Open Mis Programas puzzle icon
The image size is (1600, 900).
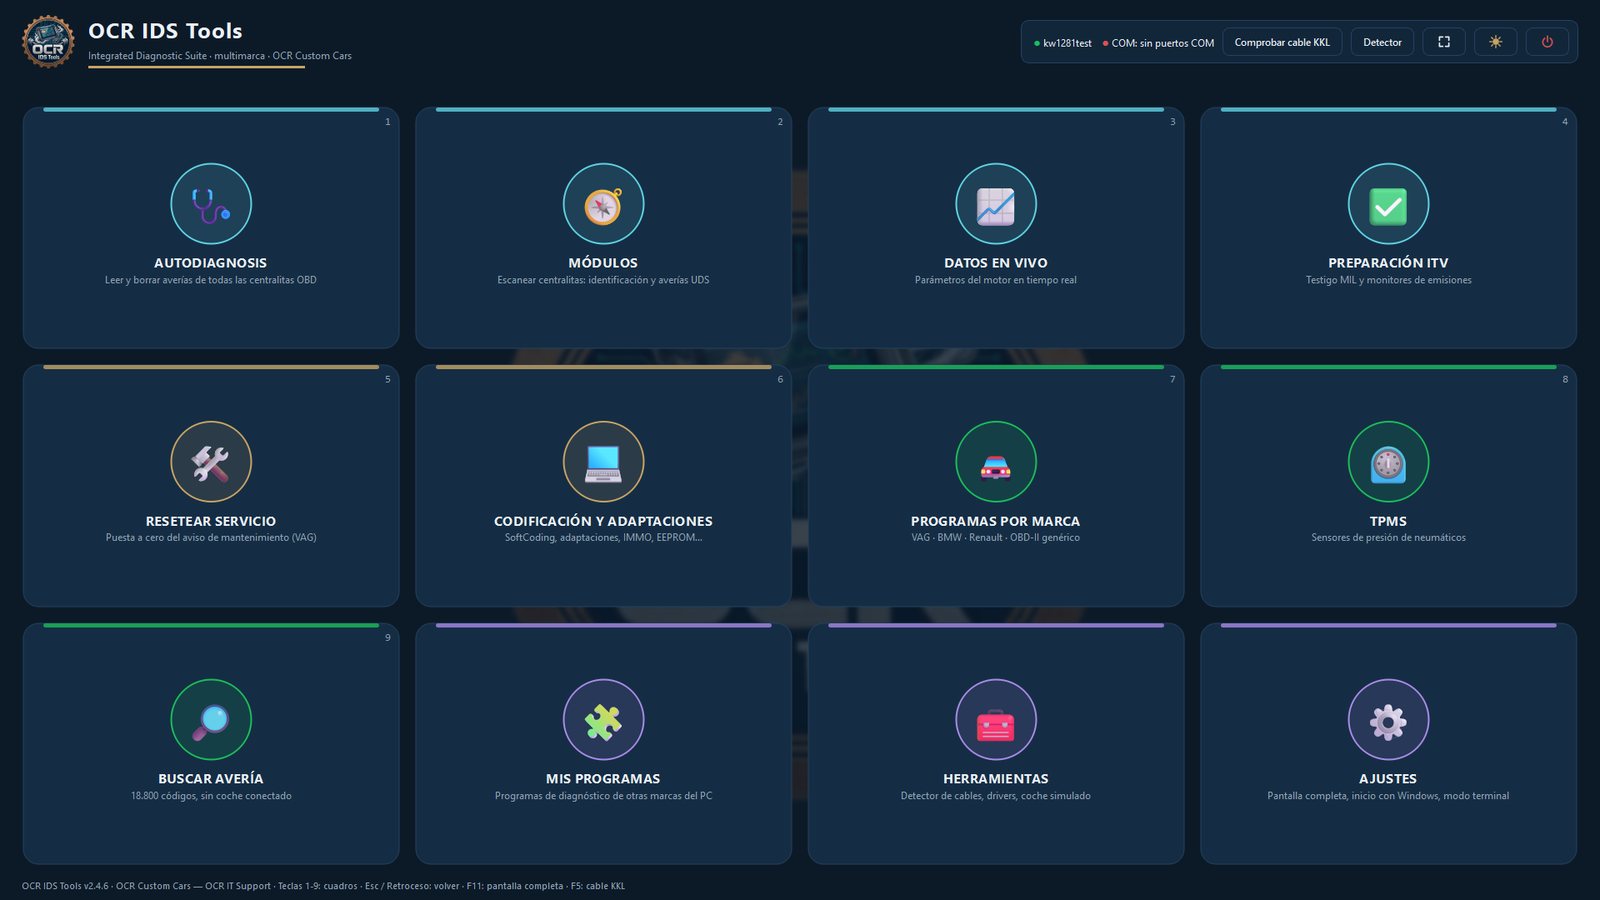(603, 720)
